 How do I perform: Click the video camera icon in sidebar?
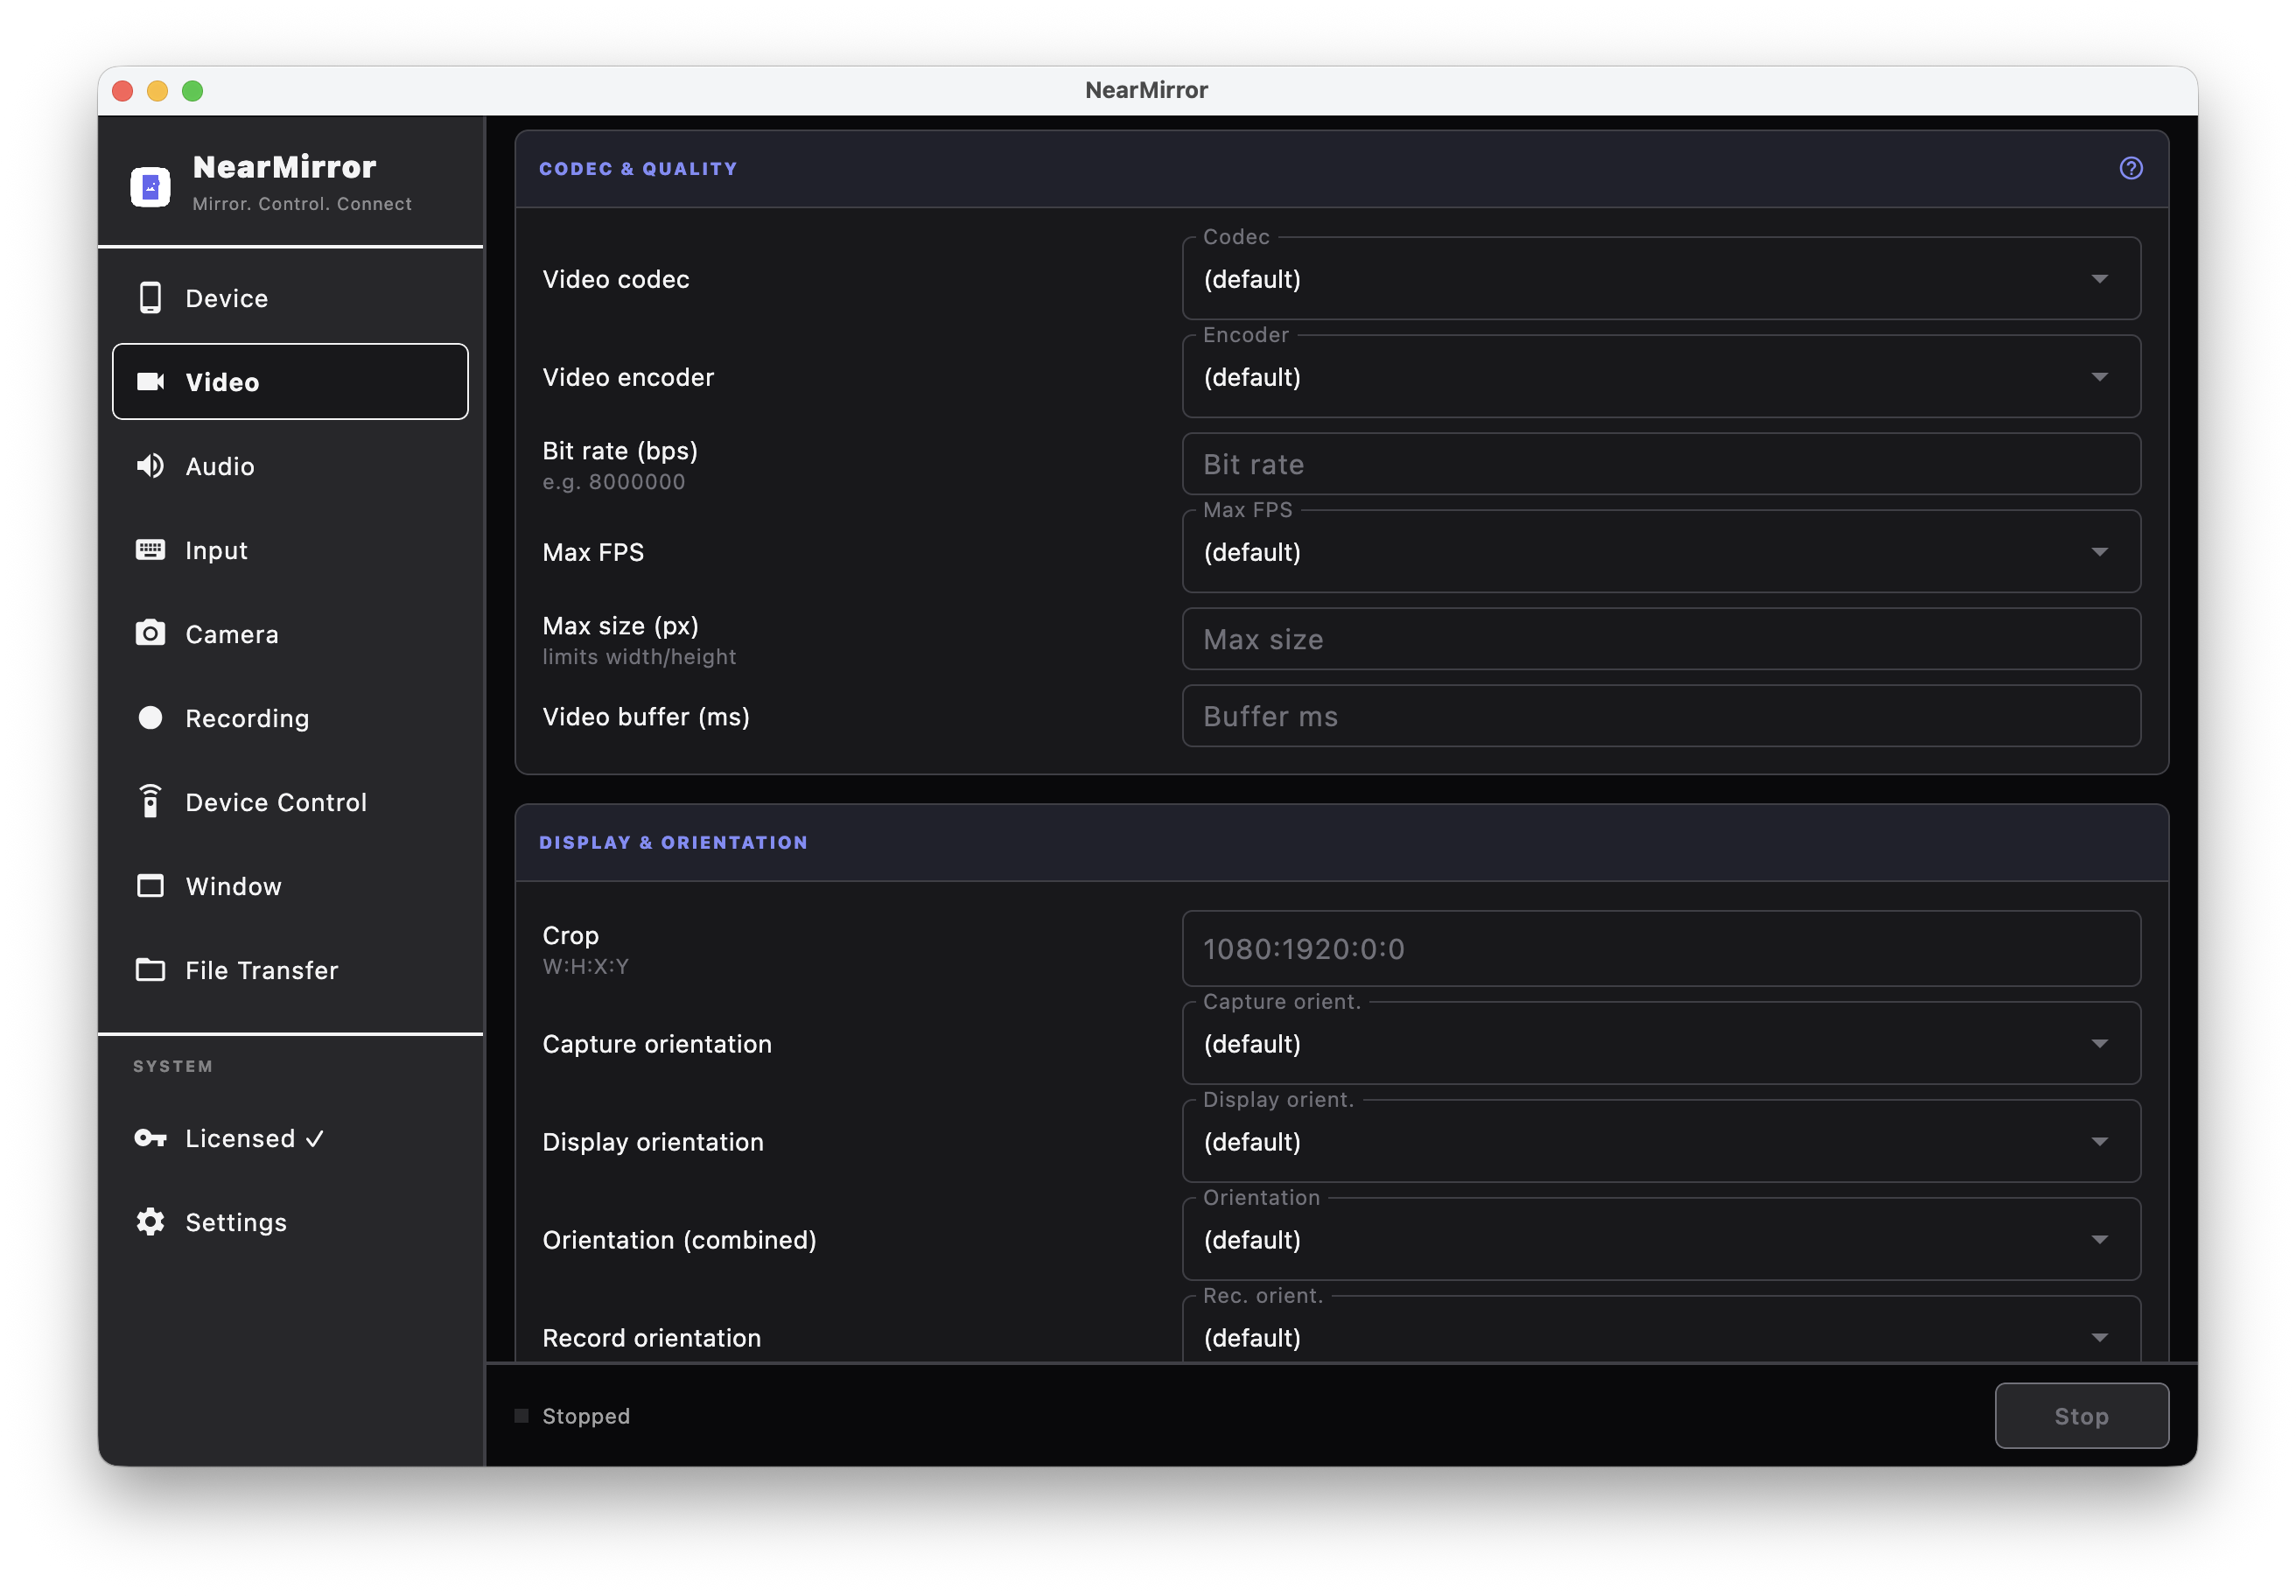(150, 381)
